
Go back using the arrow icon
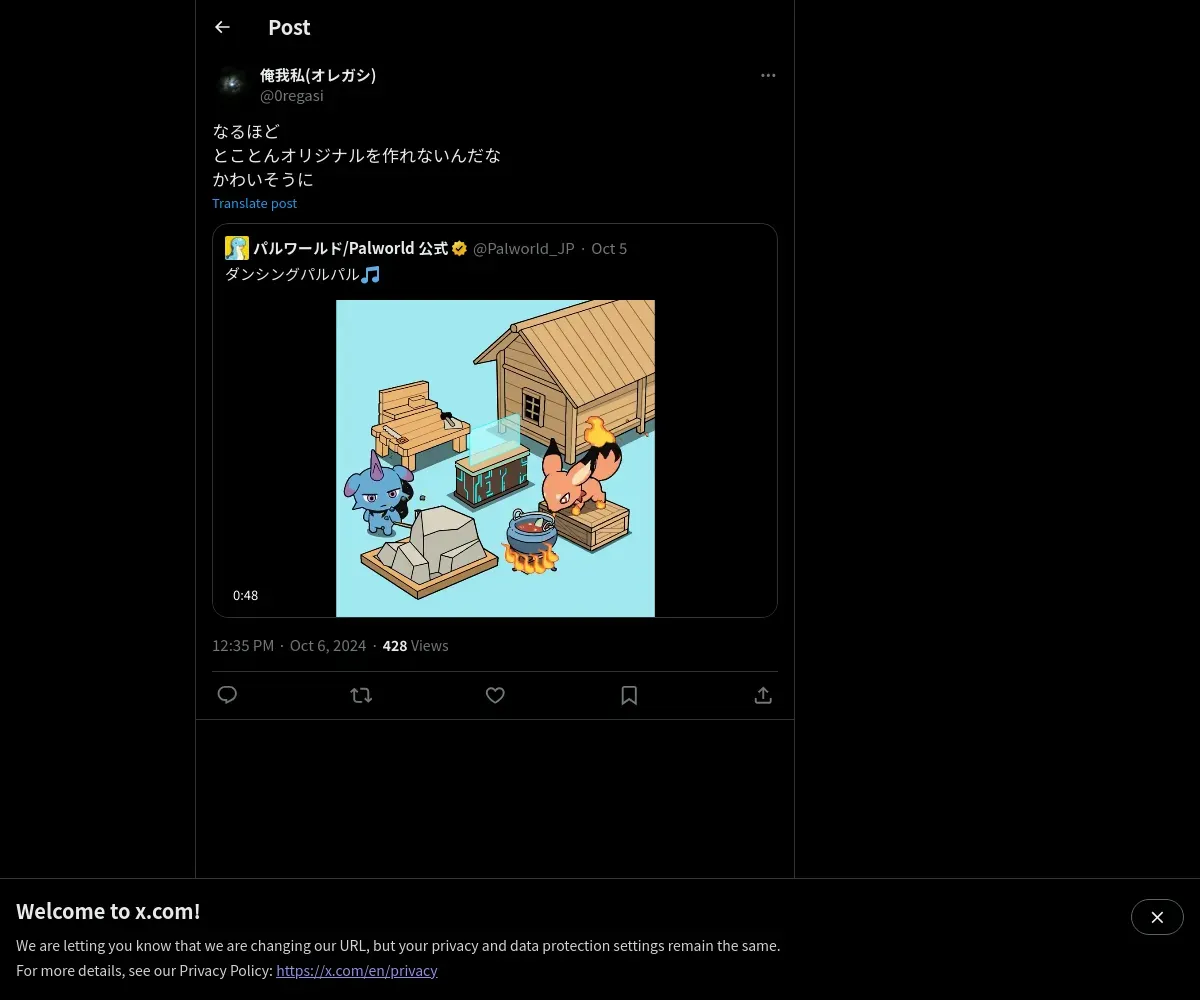point(222,27)
